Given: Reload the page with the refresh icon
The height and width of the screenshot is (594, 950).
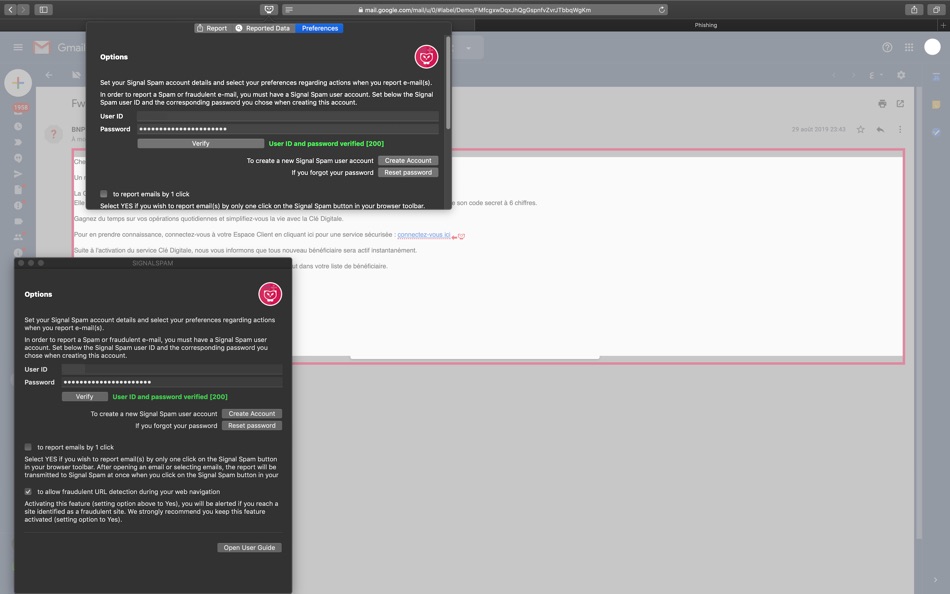Looking at the screenshot, I should pyautogui.click(x=662, y=10).
